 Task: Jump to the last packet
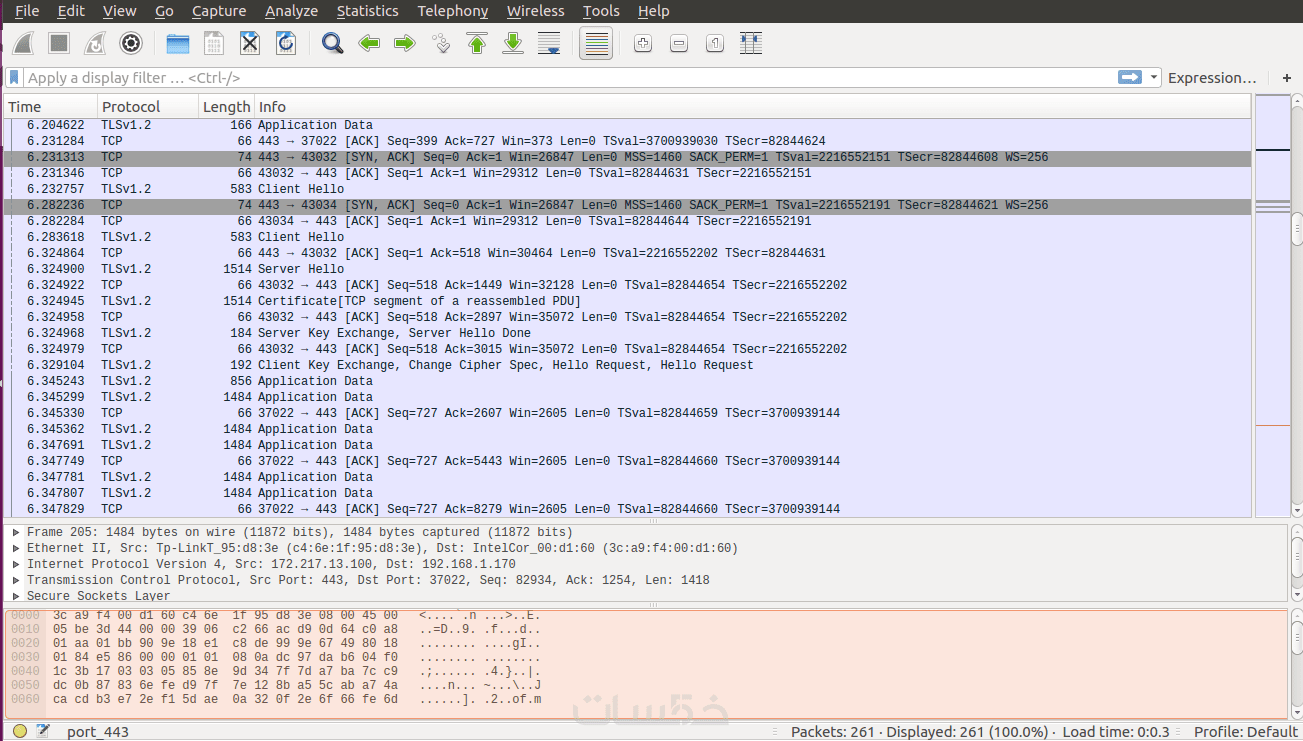click(x=513, y=43)
